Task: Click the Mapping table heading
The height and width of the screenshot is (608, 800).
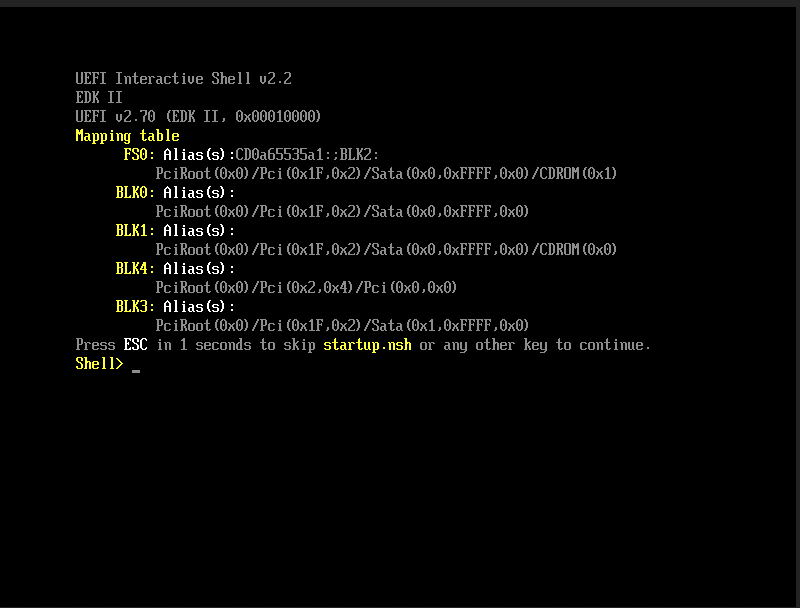Action: pos(127,136)
